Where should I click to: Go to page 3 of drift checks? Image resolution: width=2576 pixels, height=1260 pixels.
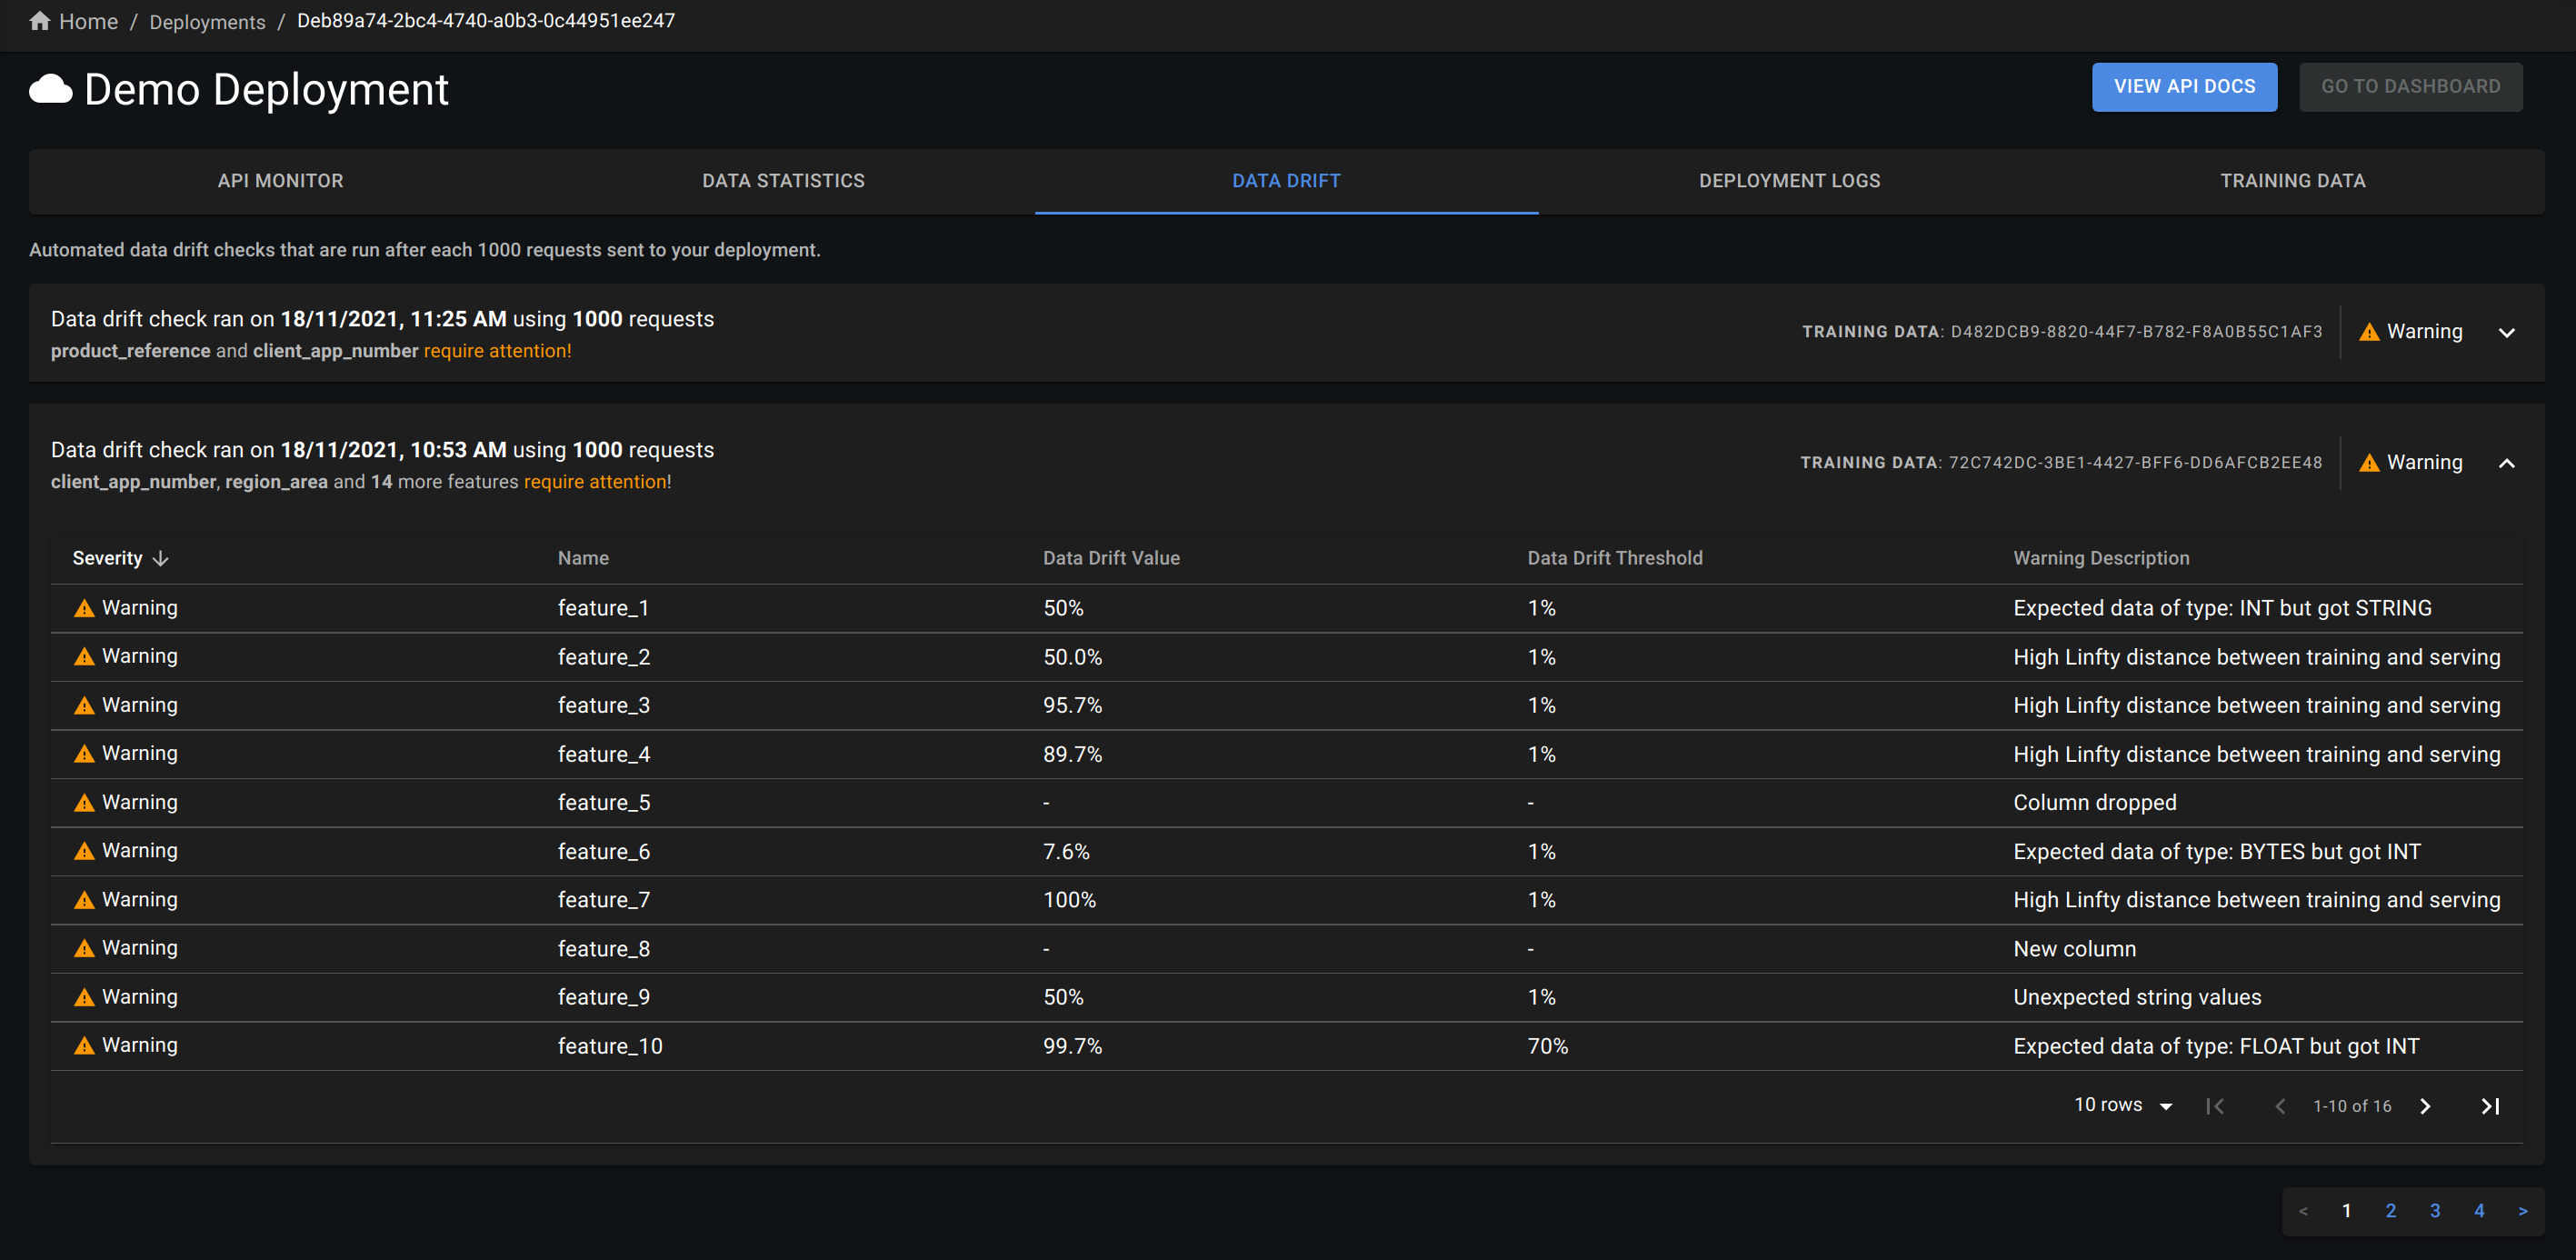click(2435, 1211)
